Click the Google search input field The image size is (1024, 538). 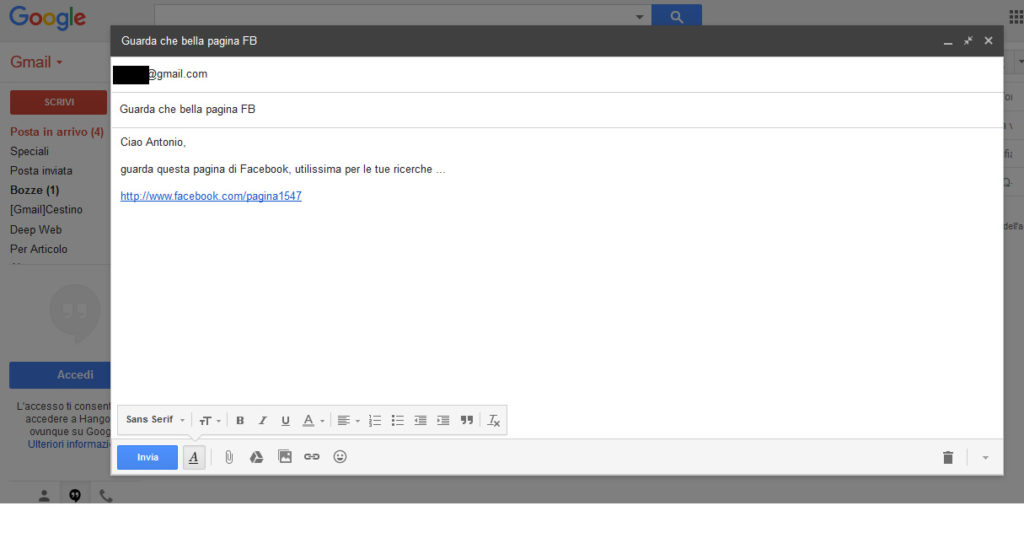(393, 17)
